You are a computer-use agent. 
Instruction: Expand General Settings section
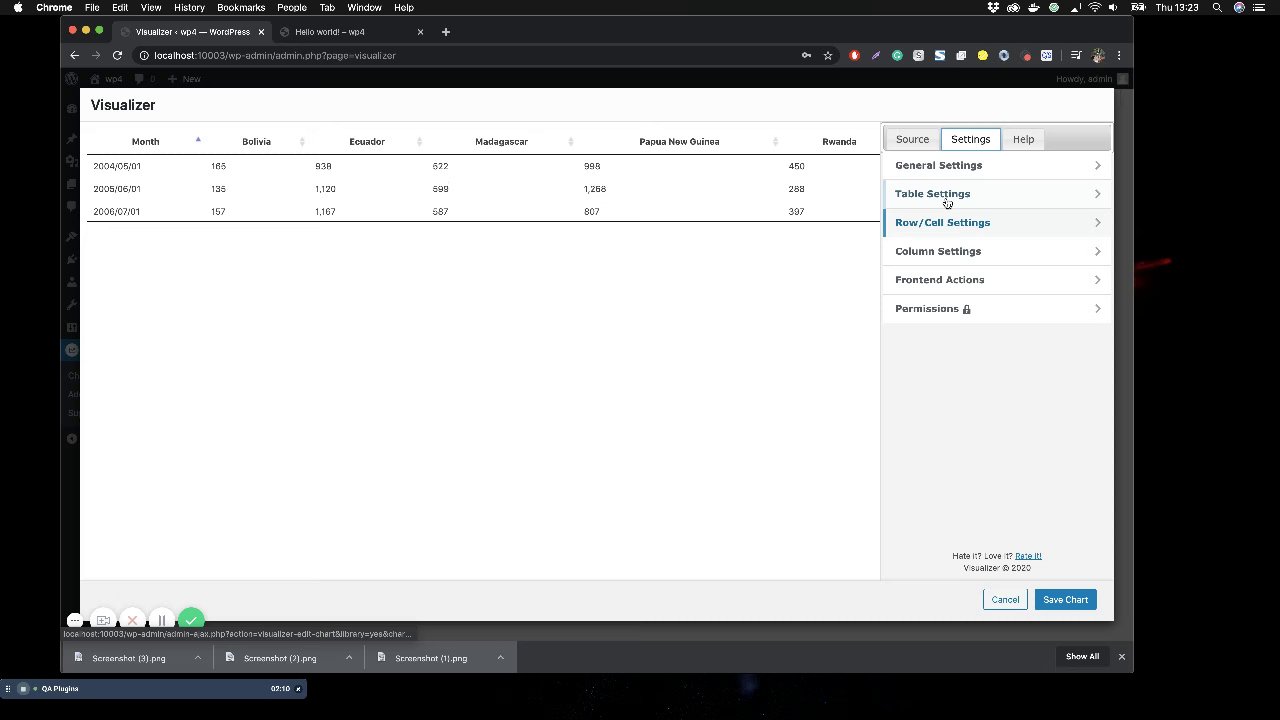point(997,165)
